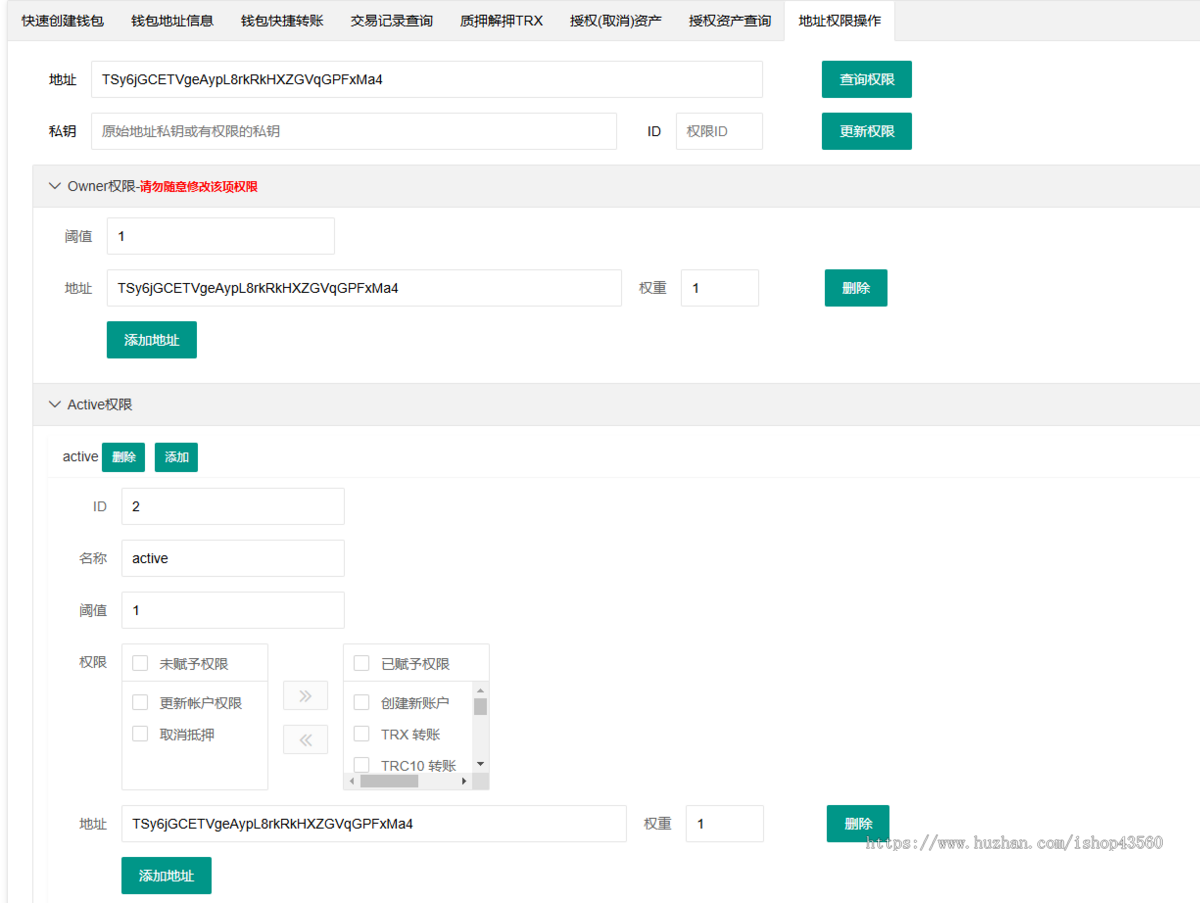This screenshot has width=1200, height=903.
Task: Click the permission list horizontal scrollbar thumb
Action: pos(389,781)
